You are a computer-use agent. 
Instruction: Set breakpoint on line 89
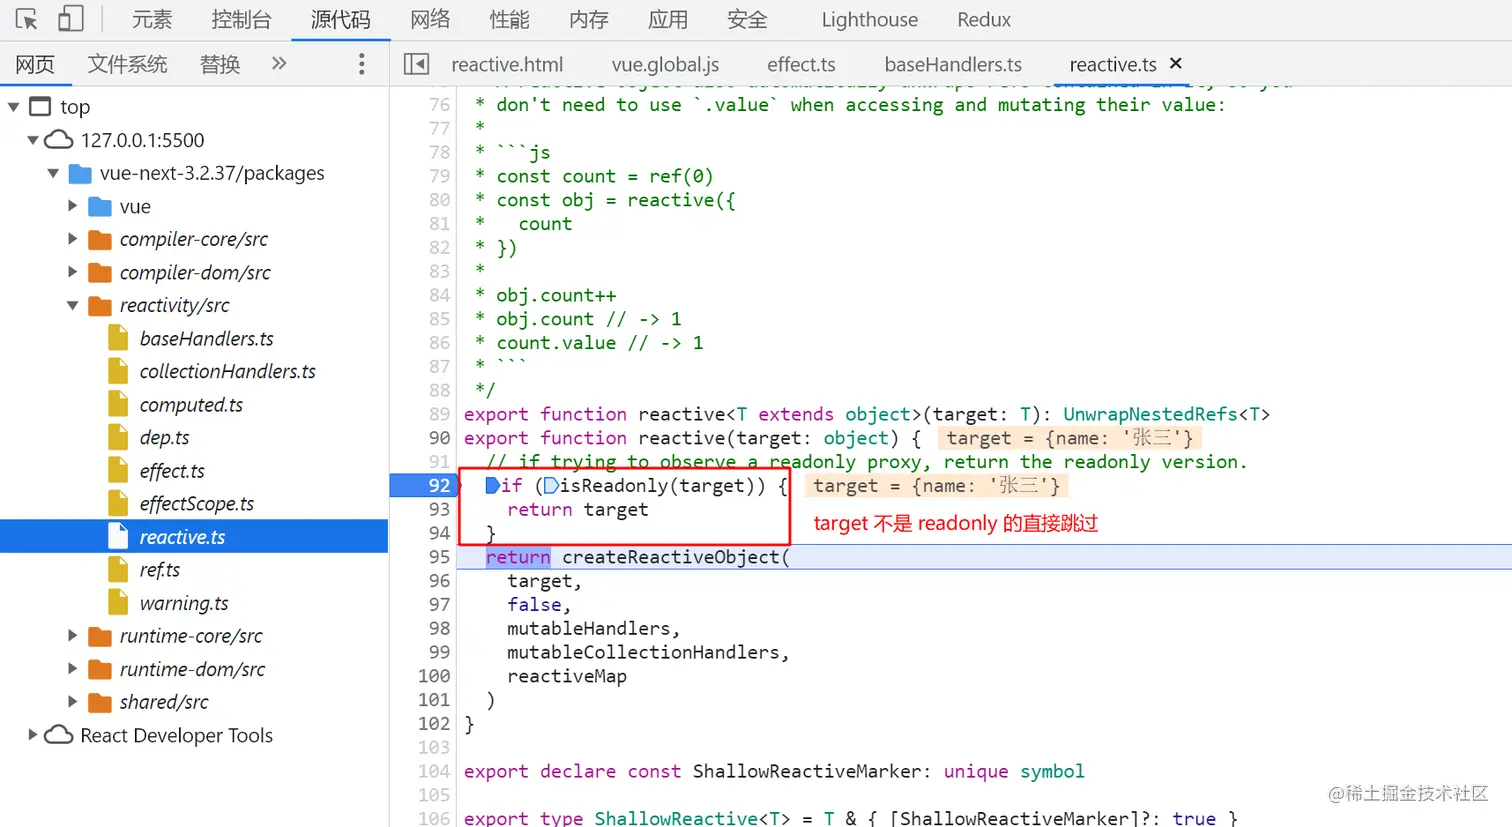point(439,414)
